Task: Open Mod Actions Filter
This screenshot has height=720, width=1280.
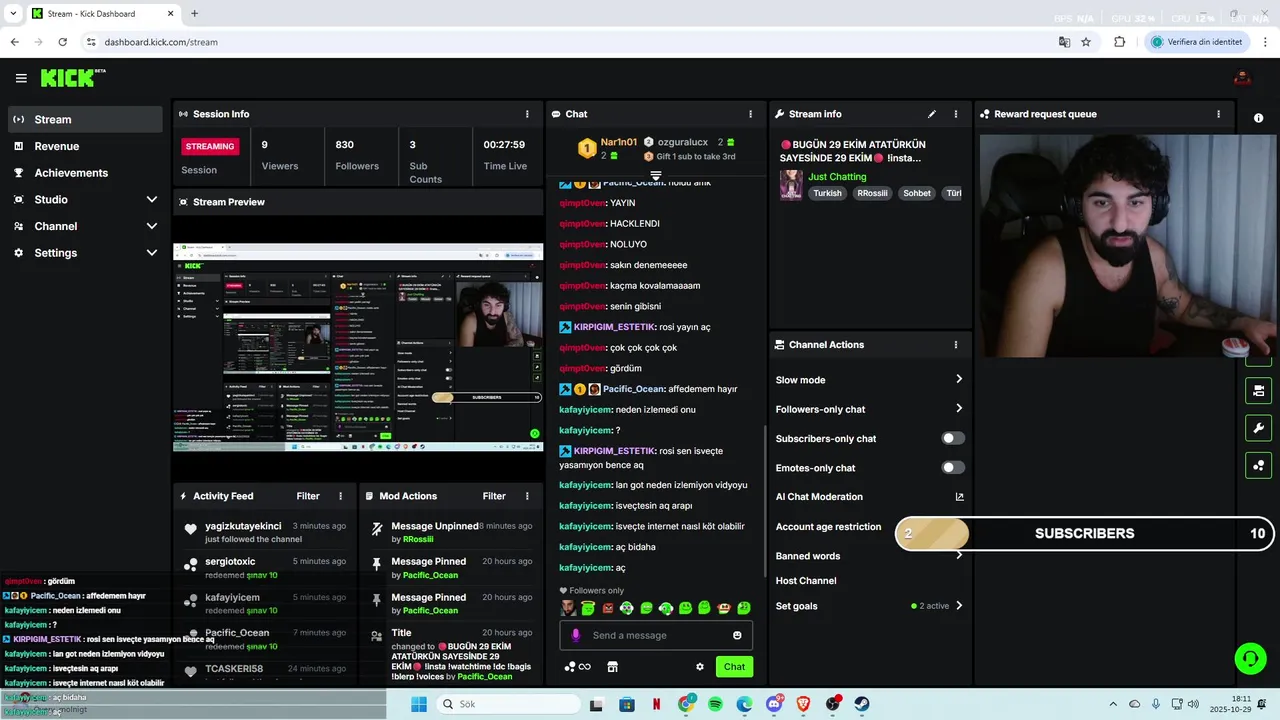Action: [x=494, y=496]
